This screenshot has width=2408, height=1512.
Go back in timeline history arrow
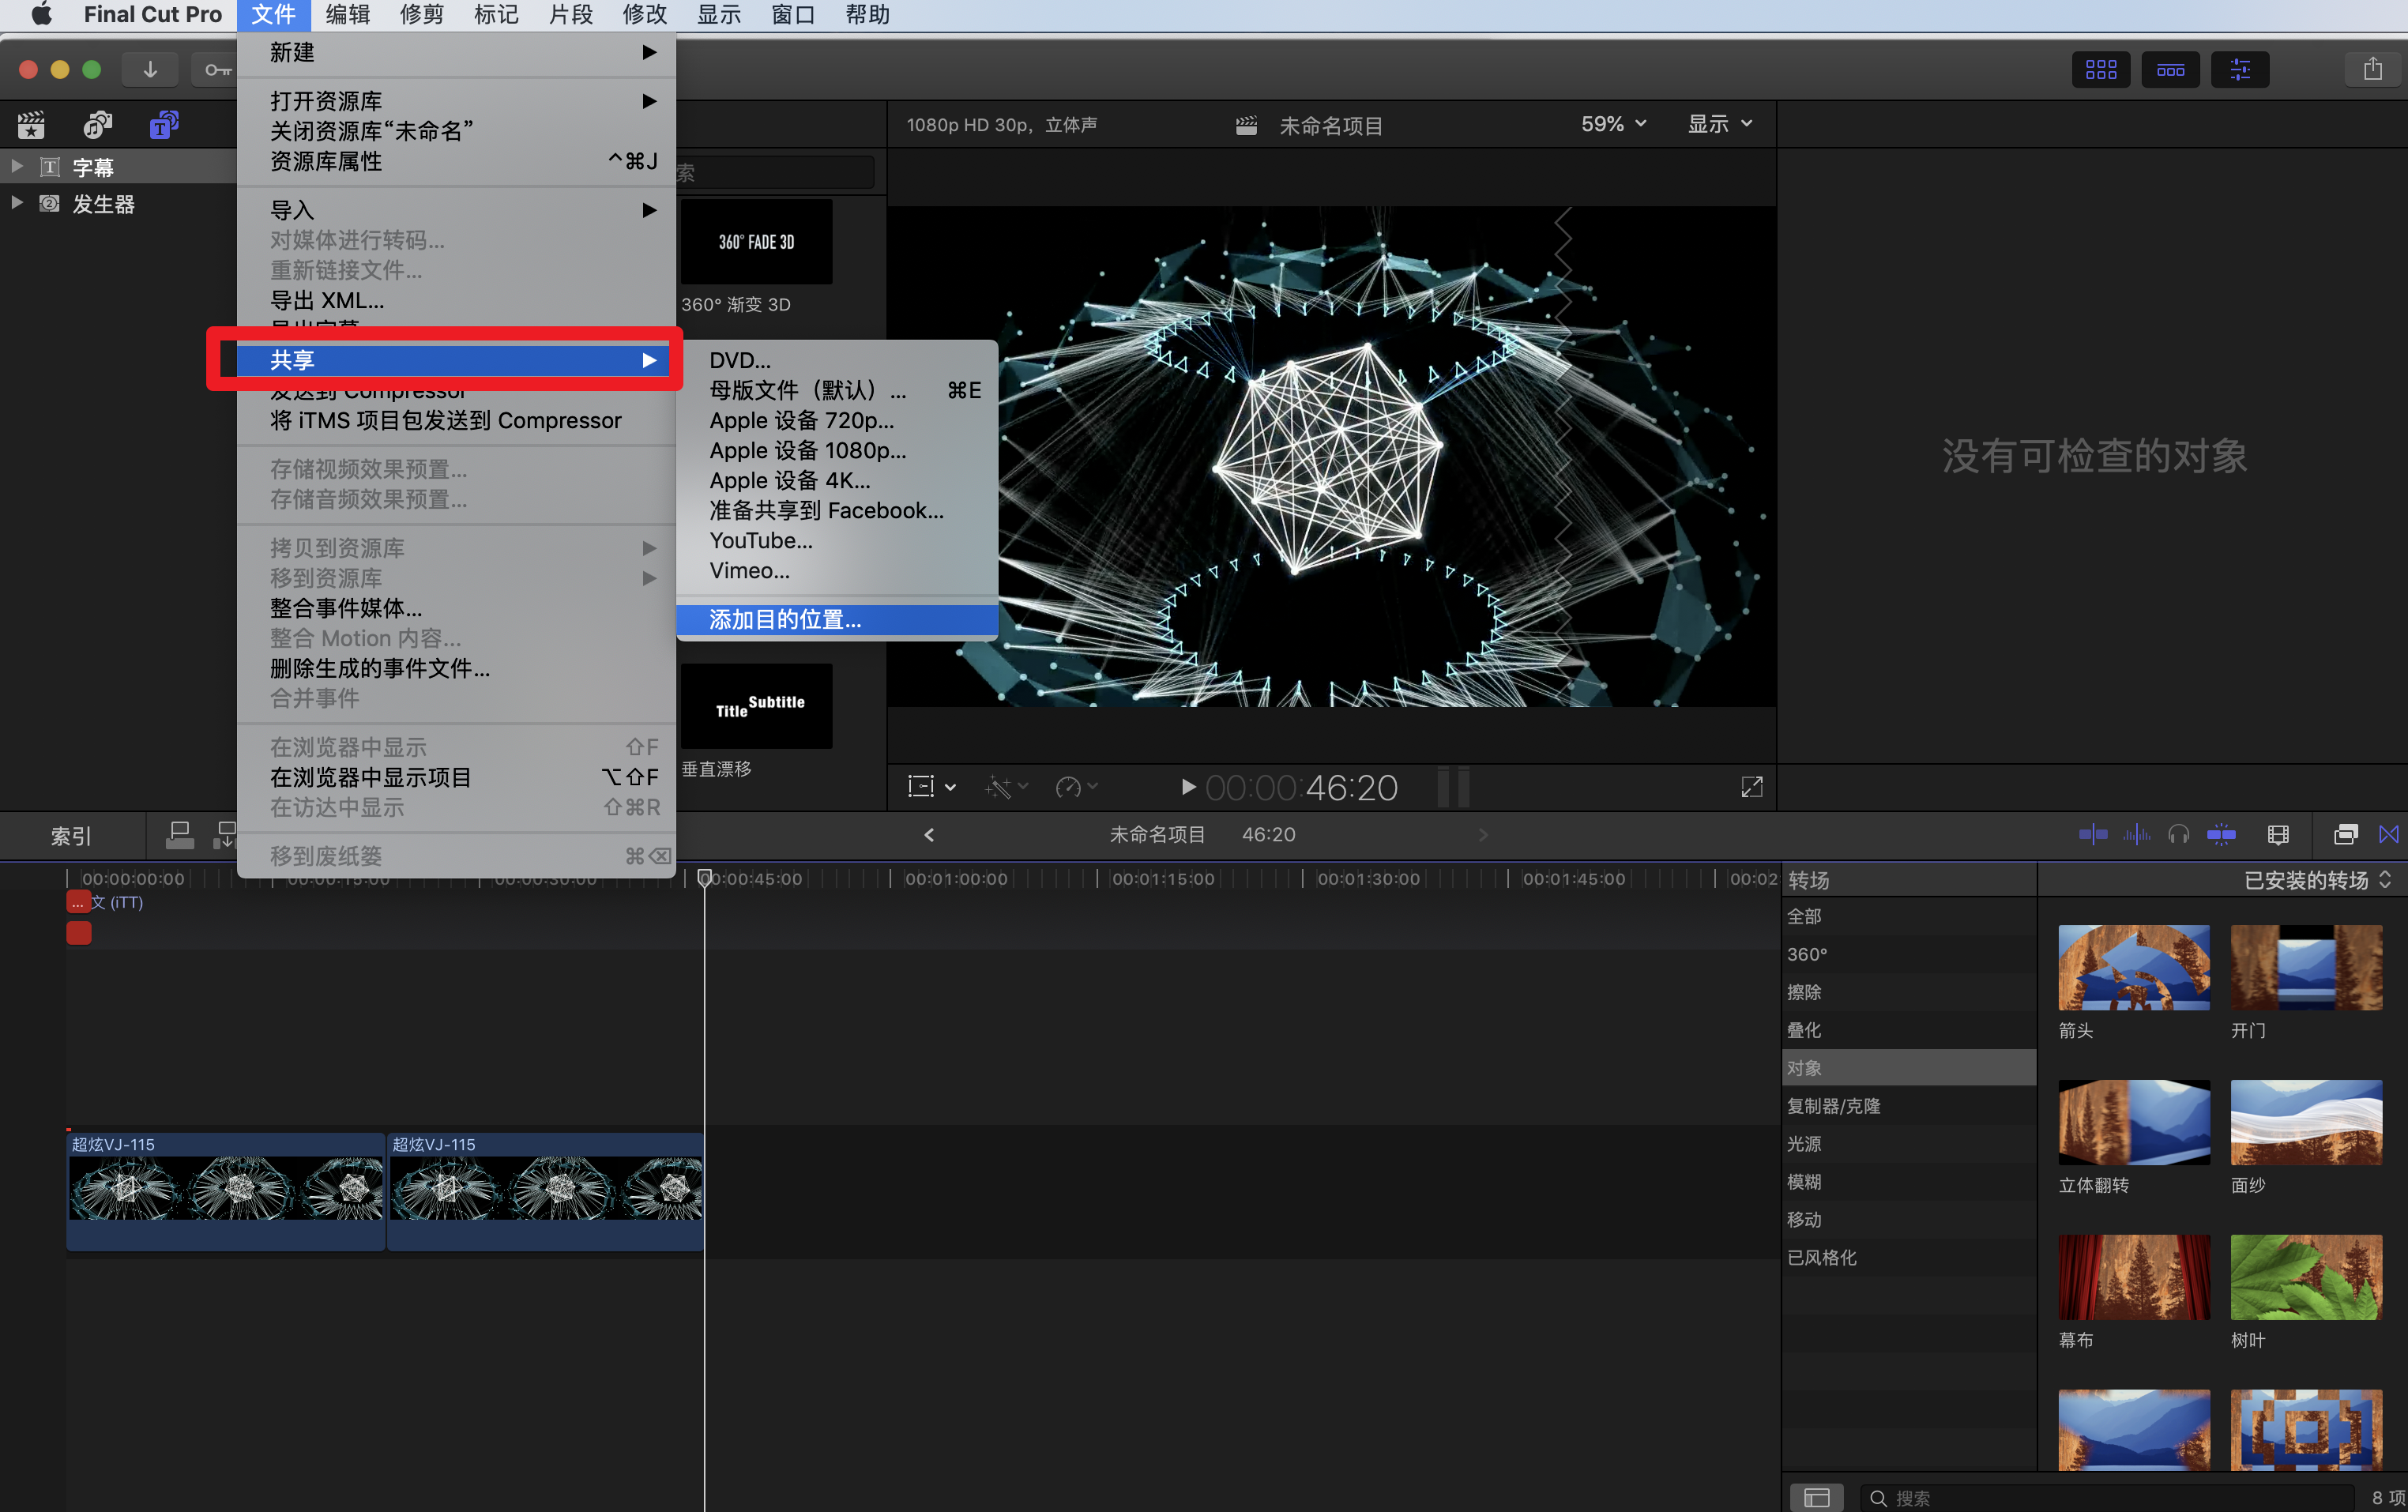[x=929, y=835]
